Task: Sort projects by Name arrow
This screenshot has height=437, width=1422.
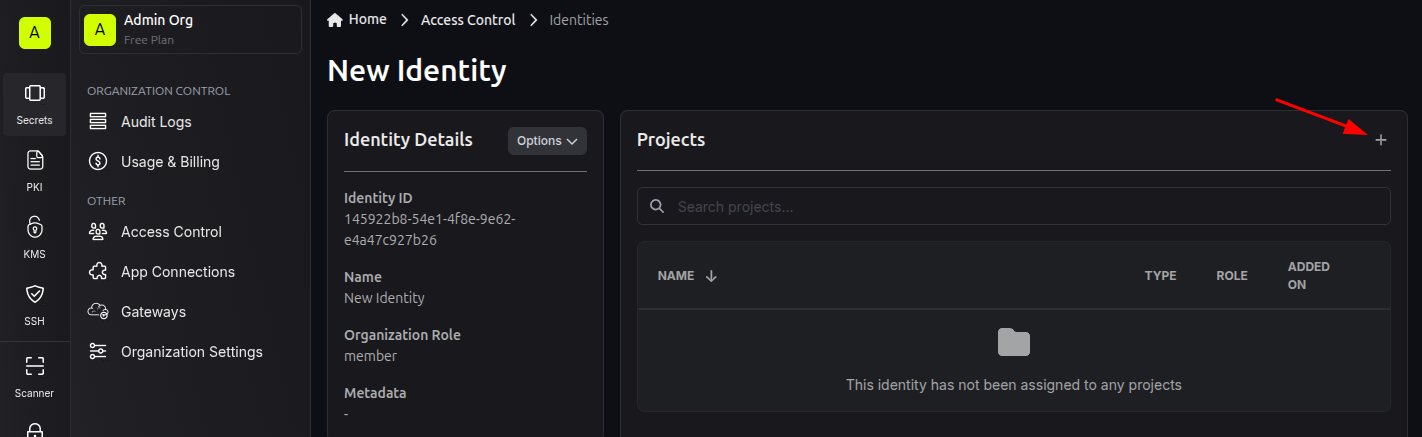Action: point(711,276)
